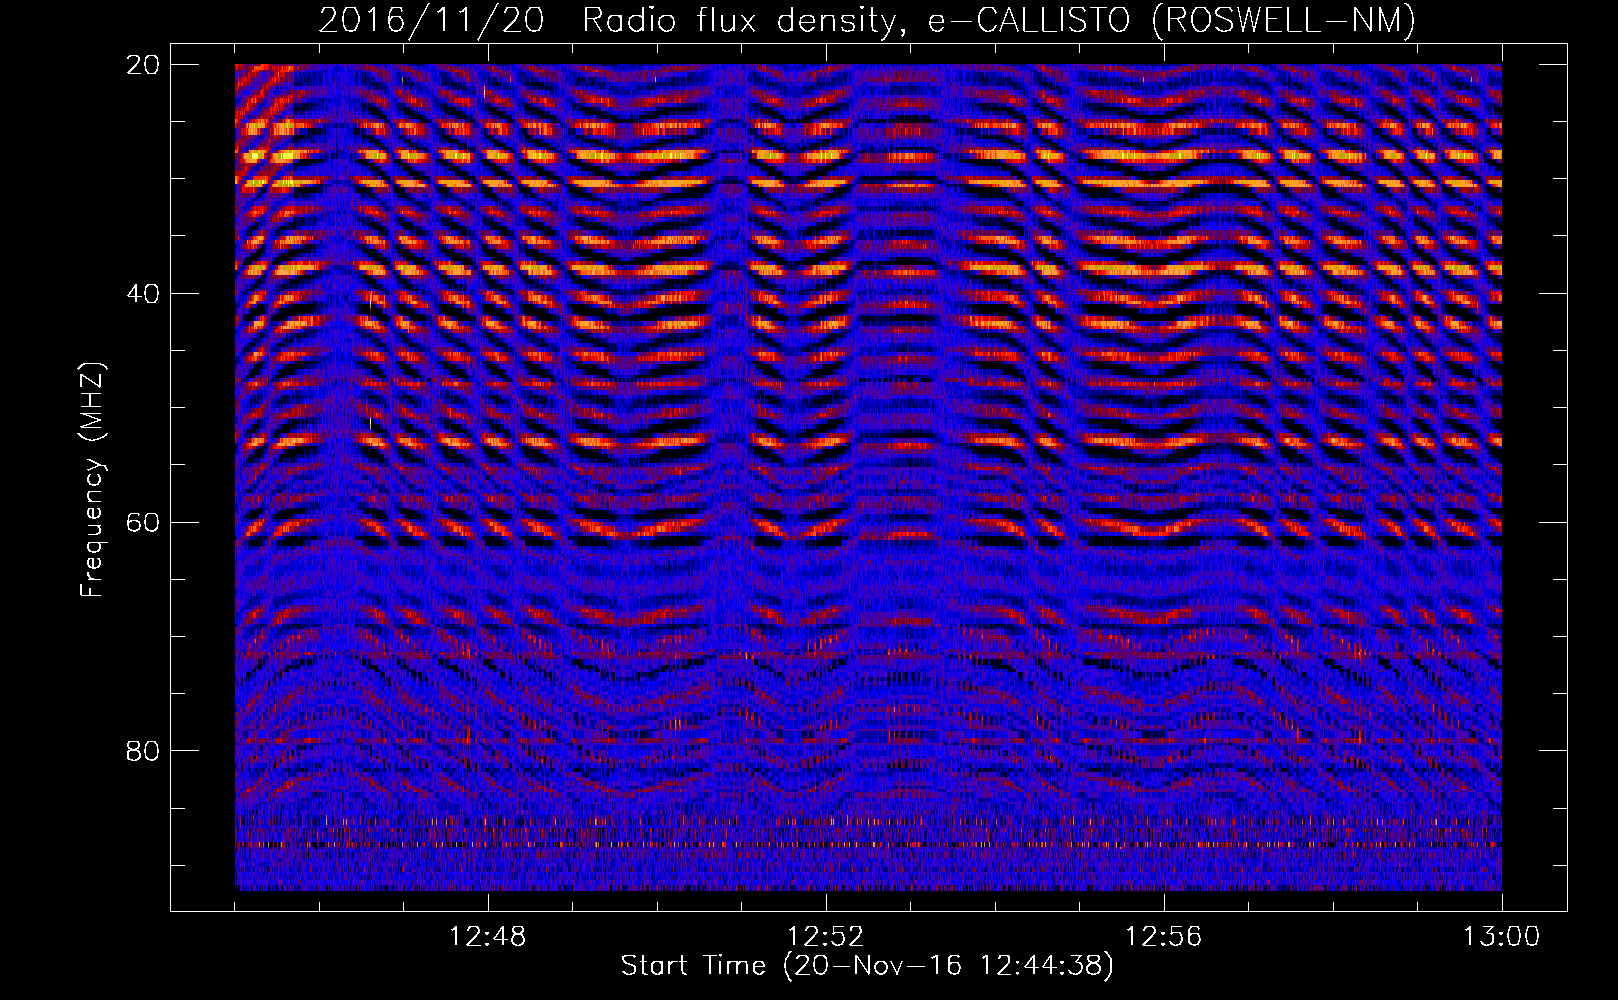
Task: Click the 40 MHz frequency tick label
Action: click(144, 293)
